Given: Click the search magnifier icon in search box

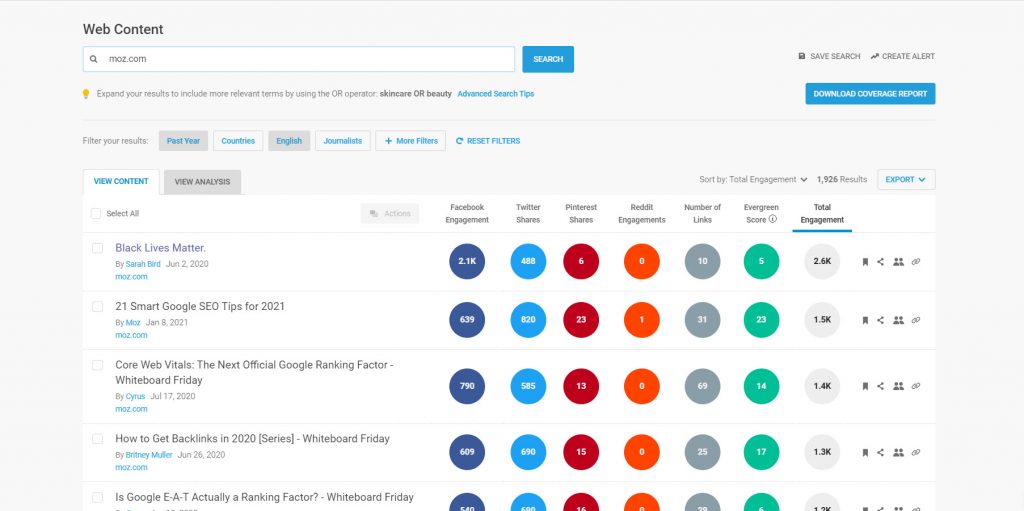Looking at the screenshot, I should click(93, 59).
